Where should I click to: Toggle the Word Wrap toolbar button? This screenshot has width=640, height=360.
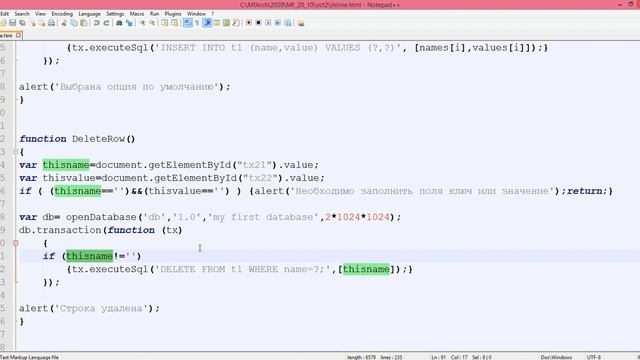[x=187, y=23]
